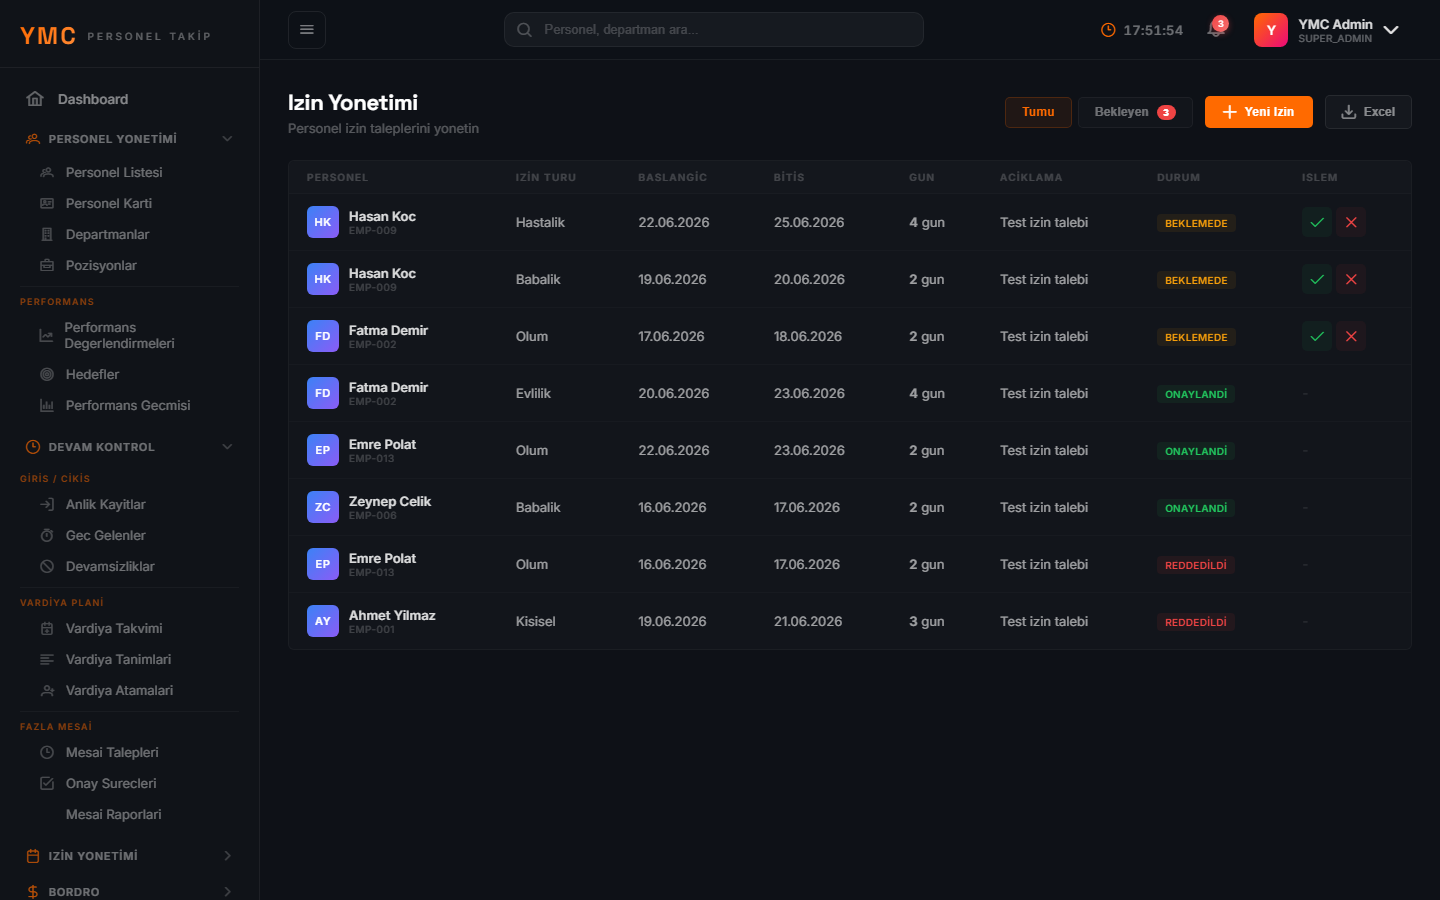Image resolution: width=1440 pixels, height=900 pixels.
Task: Click the Pozisyonlar briefcase icon
Action: pyautogui.click(x=47, y=265)
